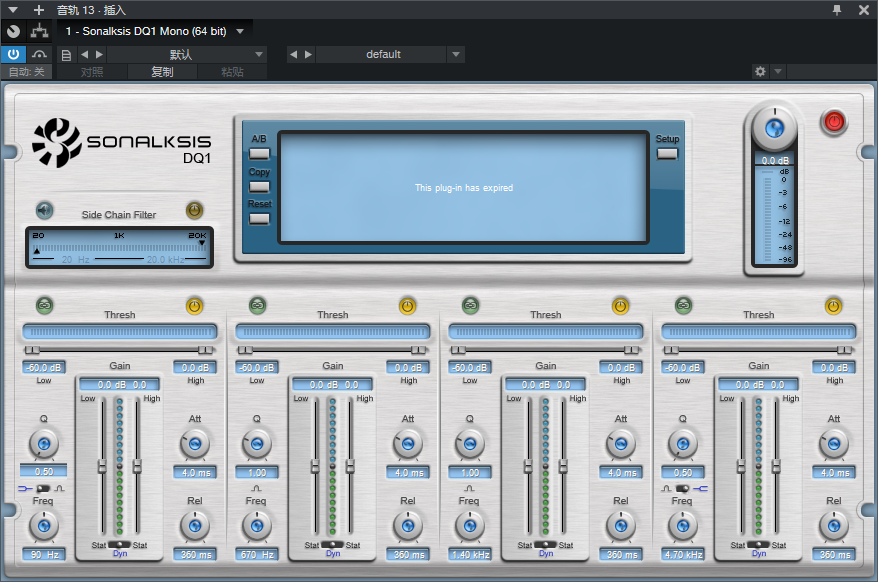Open the default program dropdown arrow
The width and height of the screenshot is (878, 582).
point(456,54)
